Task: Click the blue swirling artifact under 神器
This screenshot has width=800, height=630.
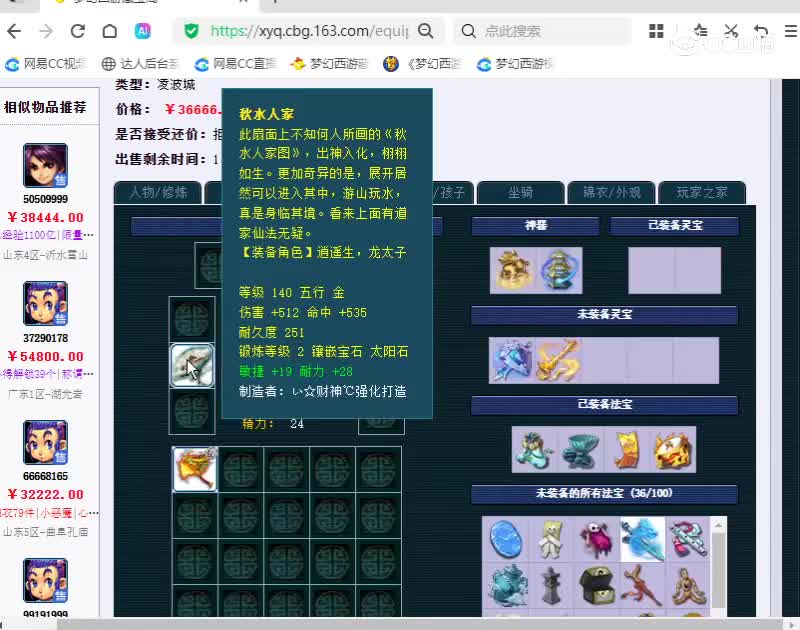Action: click(x=559, y=270)
